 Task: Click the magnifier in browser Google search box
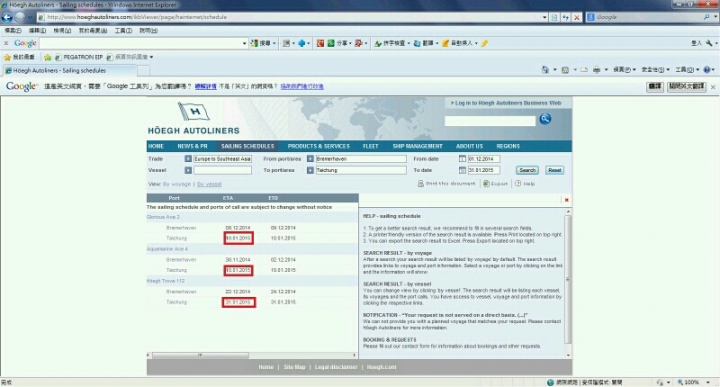pyautogui.click(x=706, y=17)
